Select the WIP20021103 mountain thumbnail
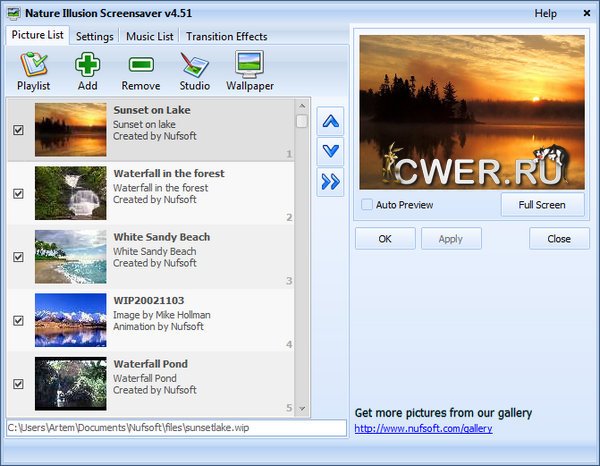Image resolution: width=600 pixels, height=466 pixels. [70, 320]
